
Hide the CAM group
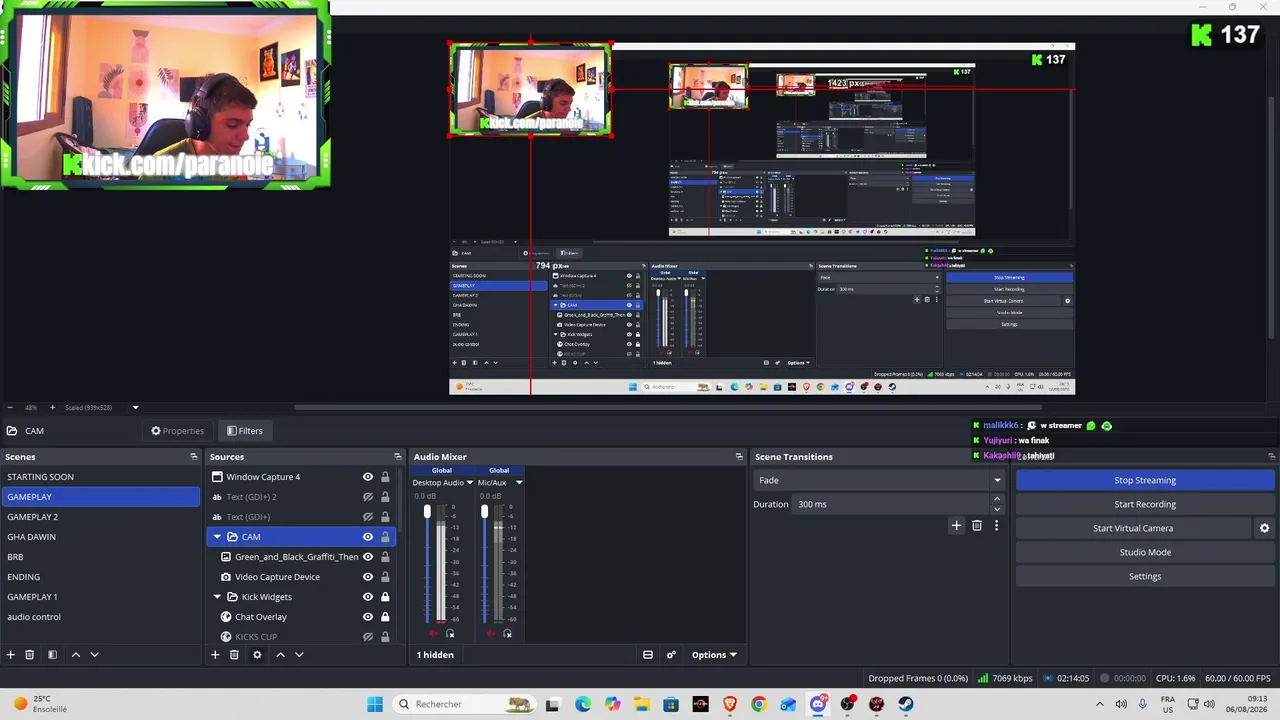click(368, 537)
